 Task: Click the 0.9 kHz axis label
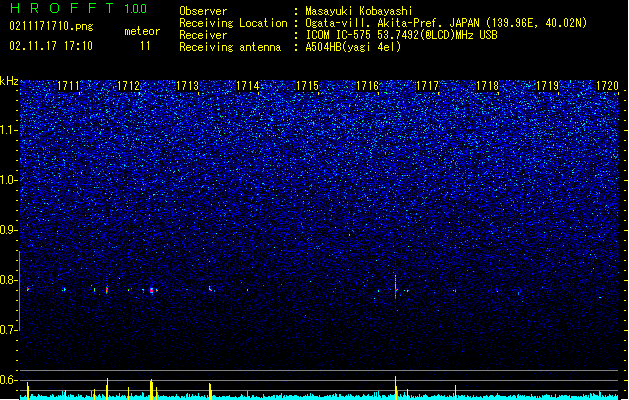[x=9, y=230]
